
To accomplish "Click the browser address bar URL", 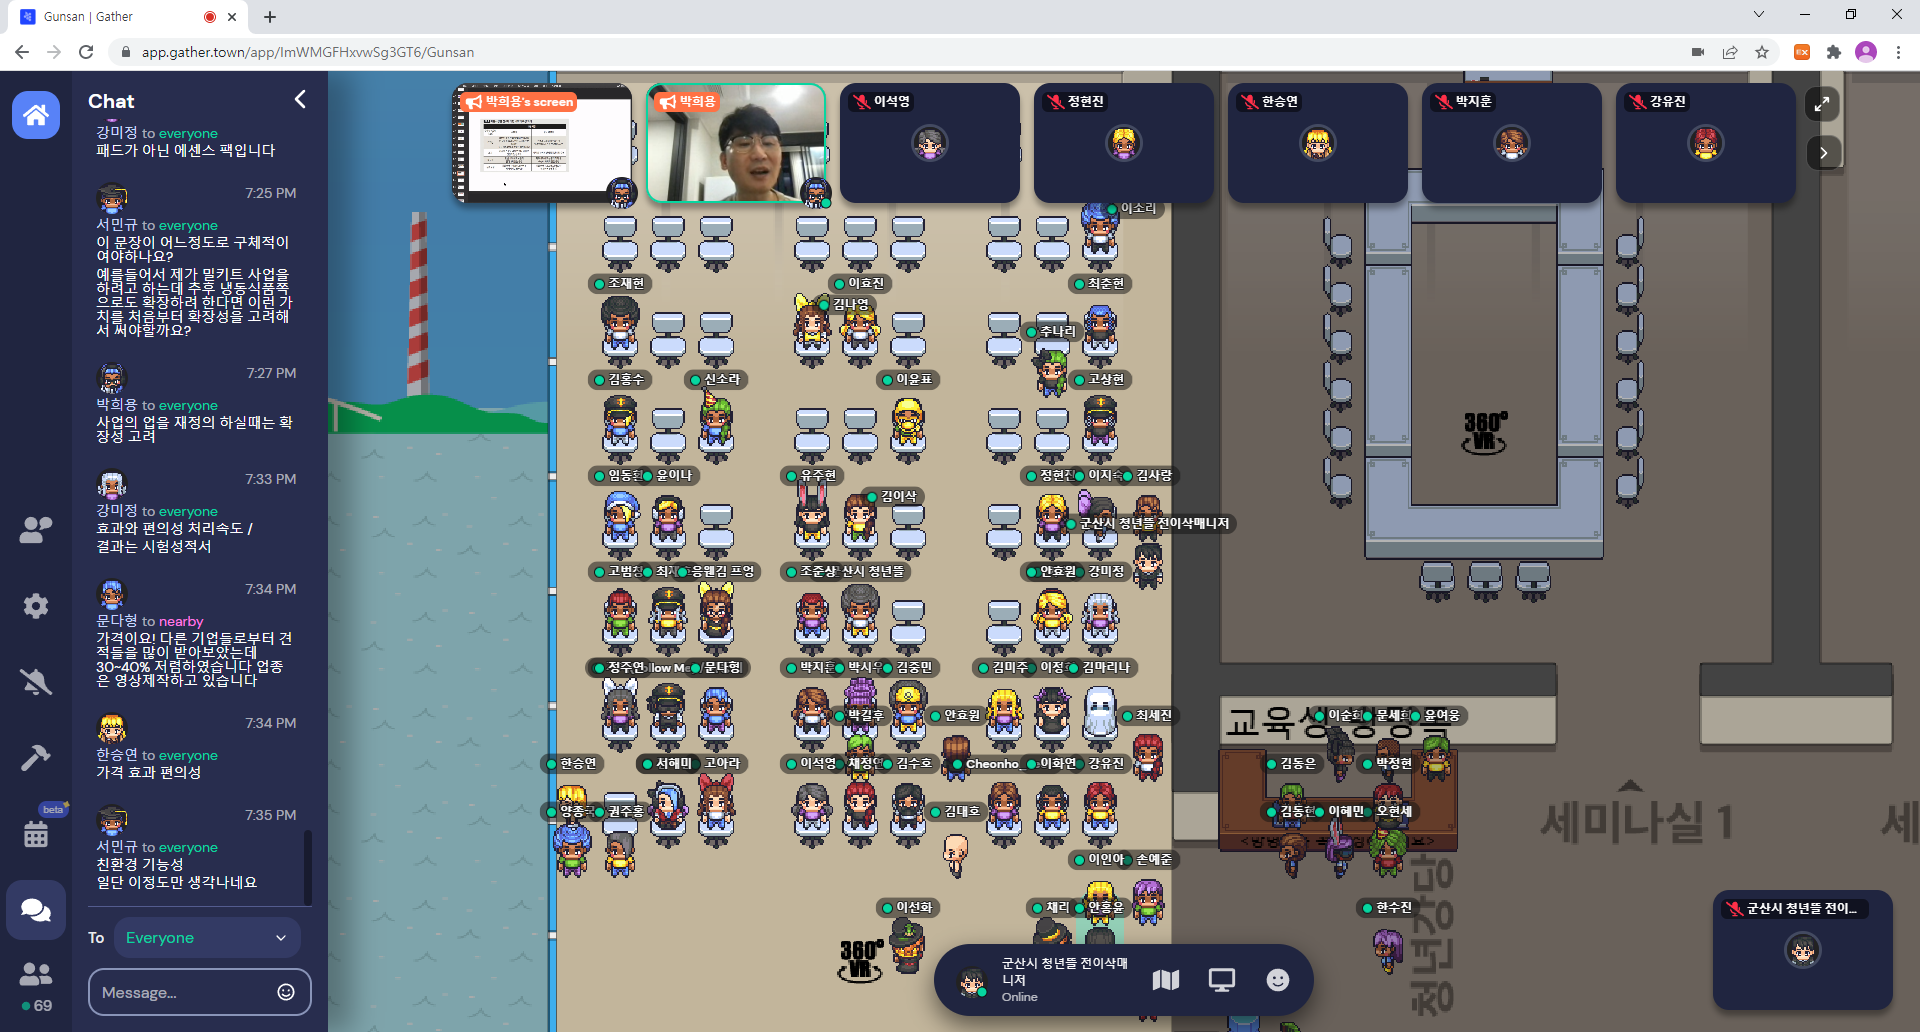I will 308,52.
